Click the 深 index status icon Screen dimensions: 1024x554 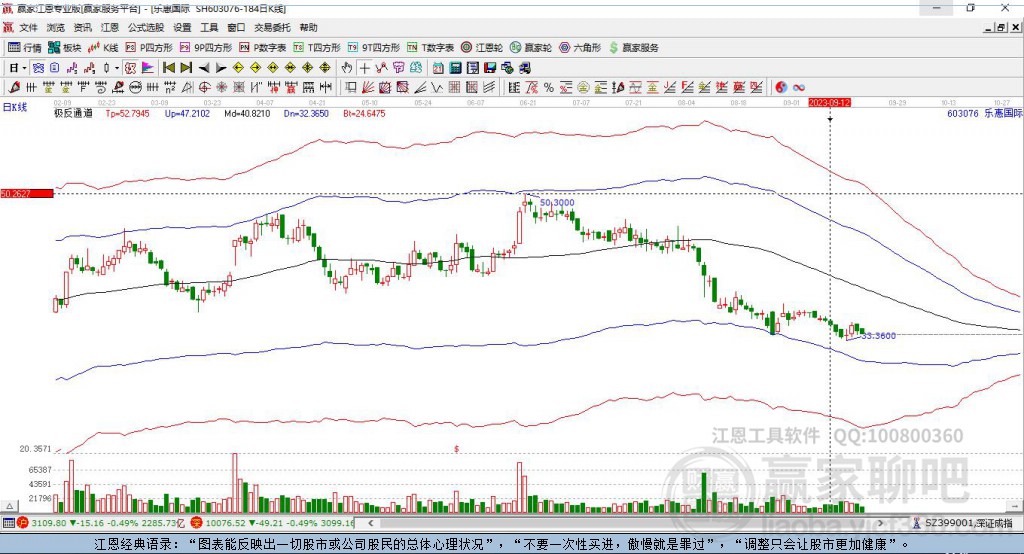pos(197,523)
